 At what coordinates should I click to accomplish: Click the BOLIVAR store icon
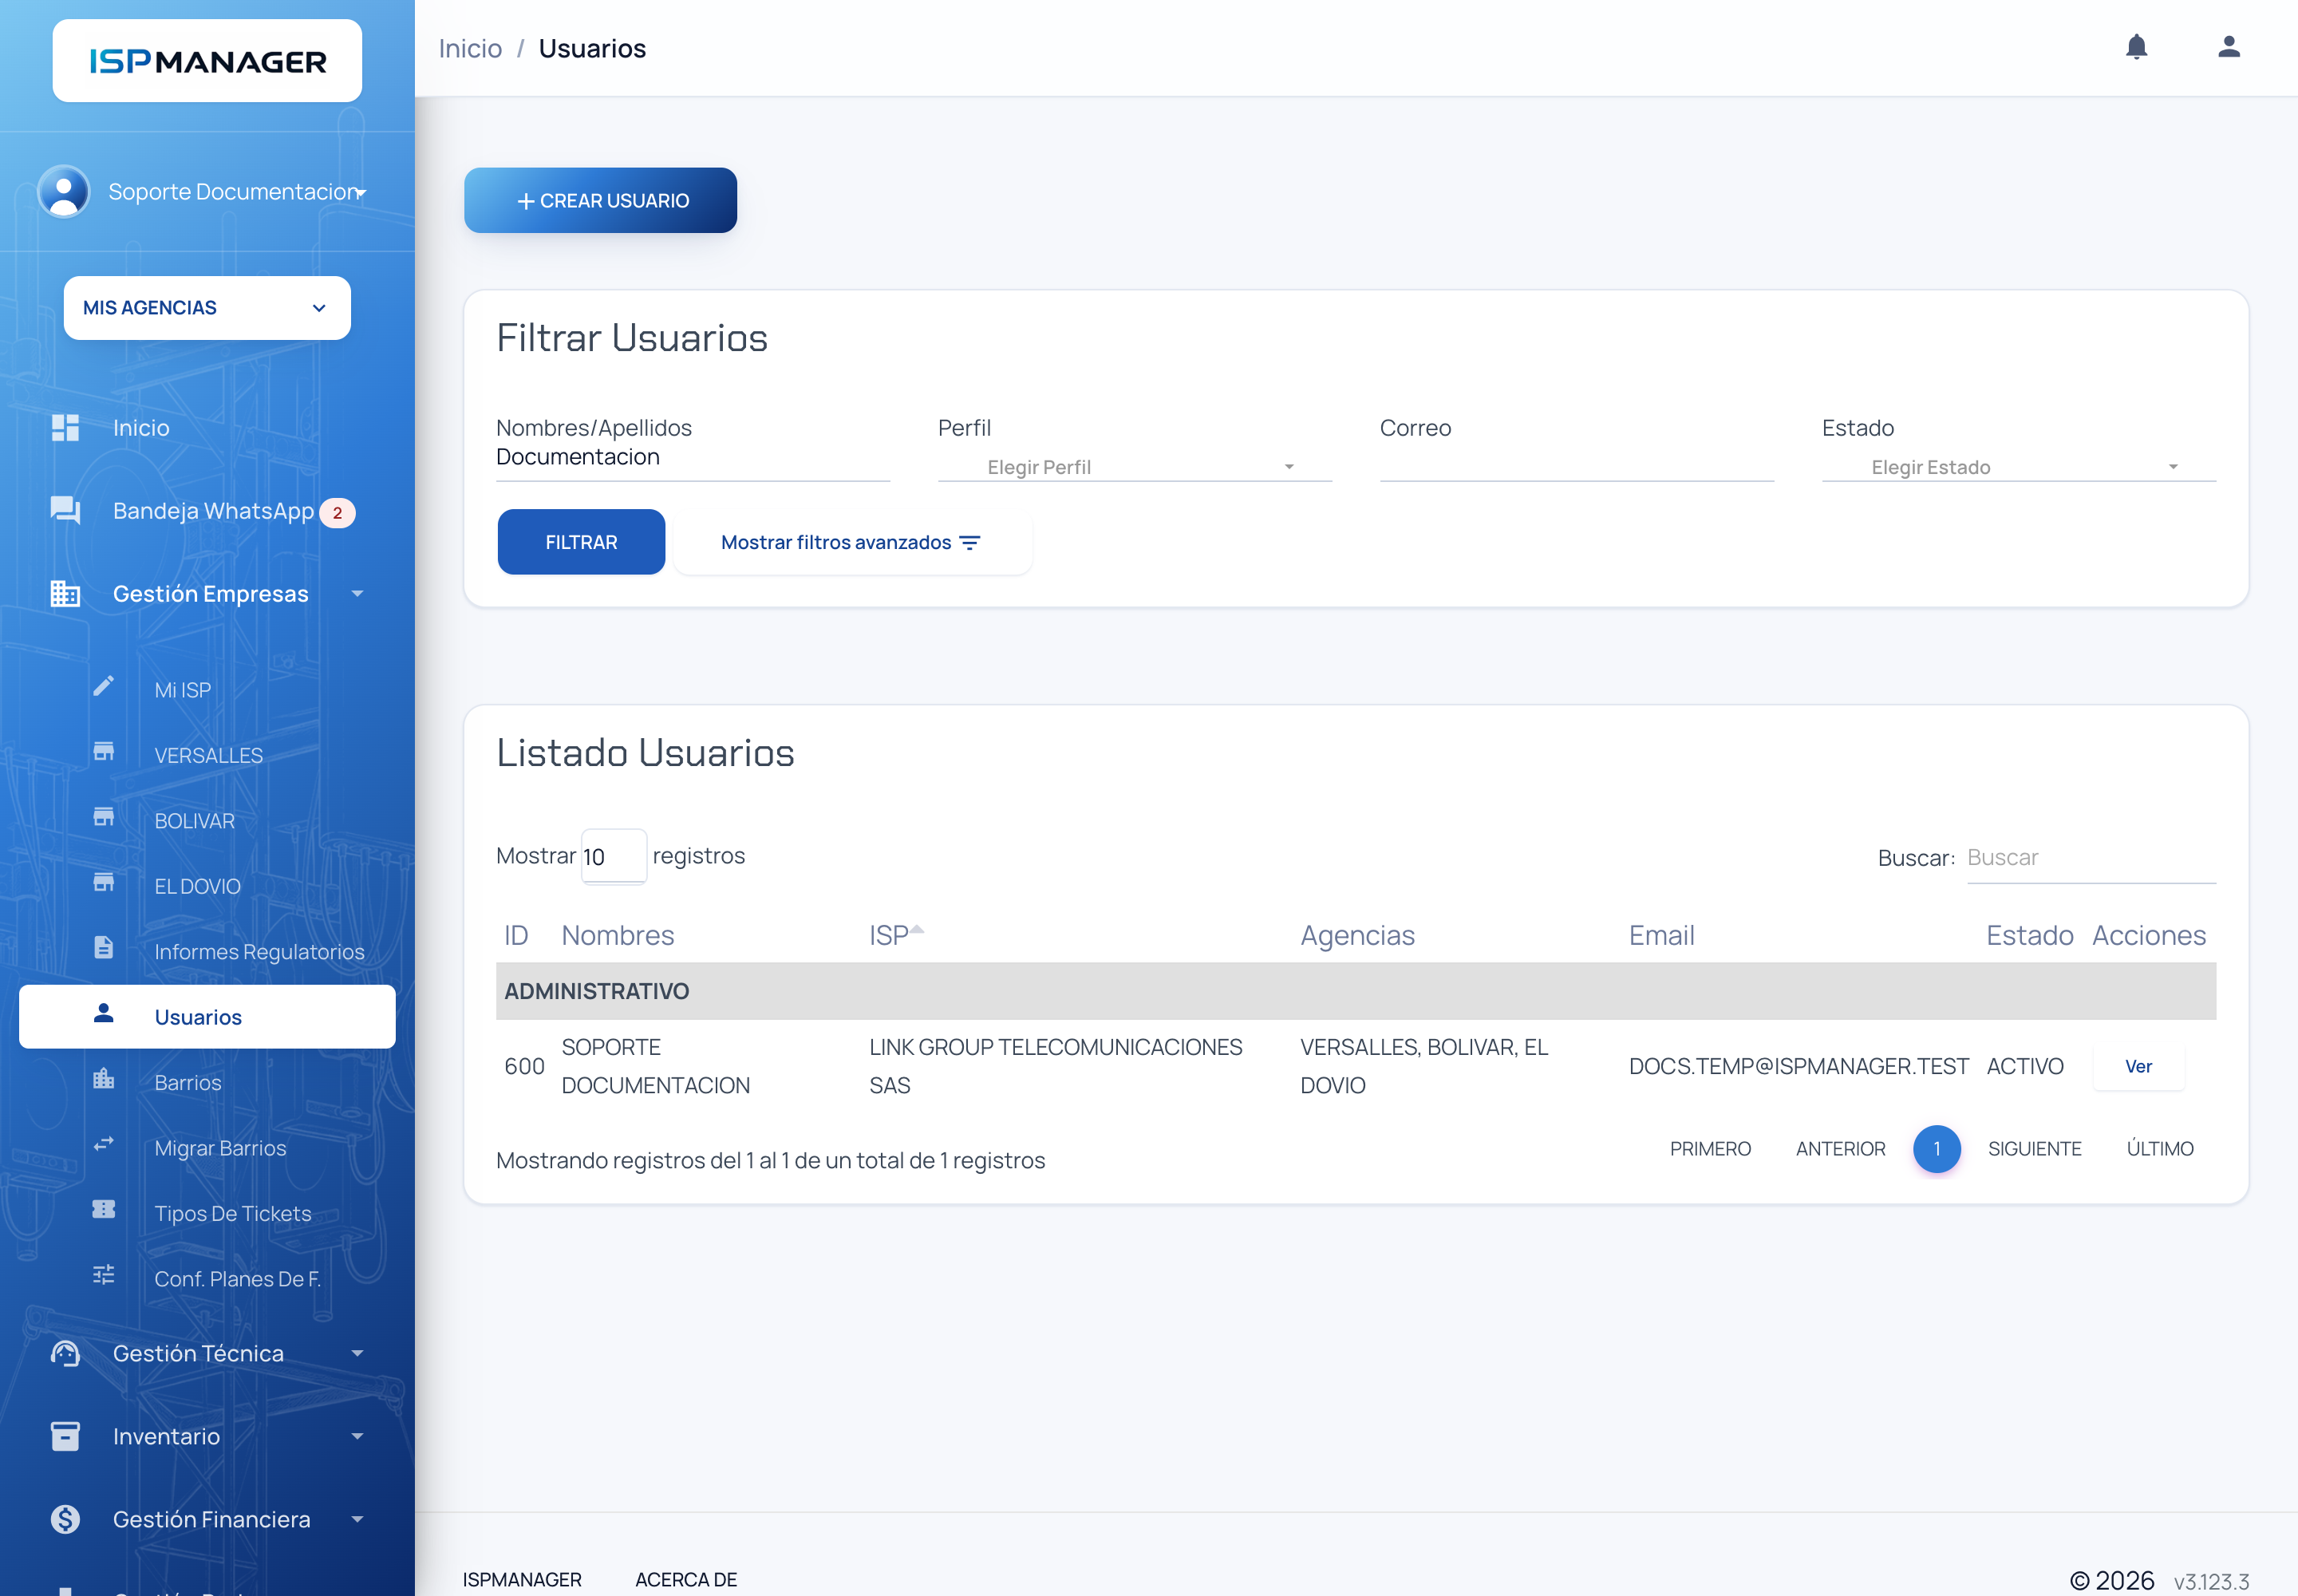point(103,817)
